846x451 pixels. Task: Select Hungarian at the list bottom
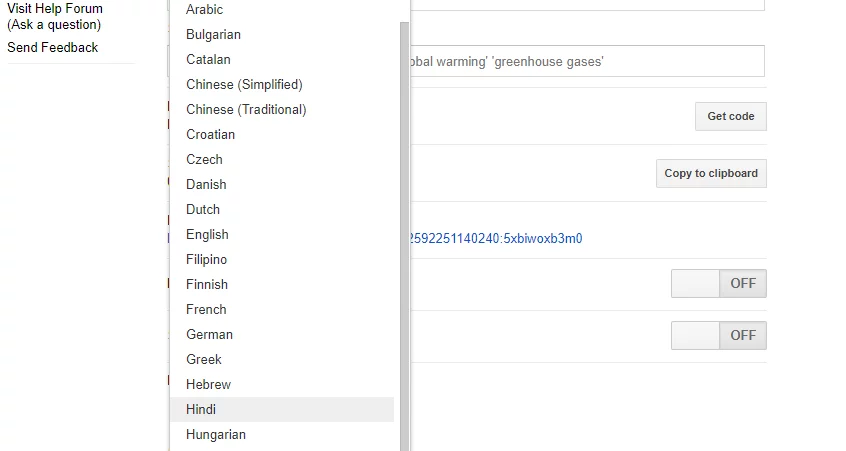point(215,435)
